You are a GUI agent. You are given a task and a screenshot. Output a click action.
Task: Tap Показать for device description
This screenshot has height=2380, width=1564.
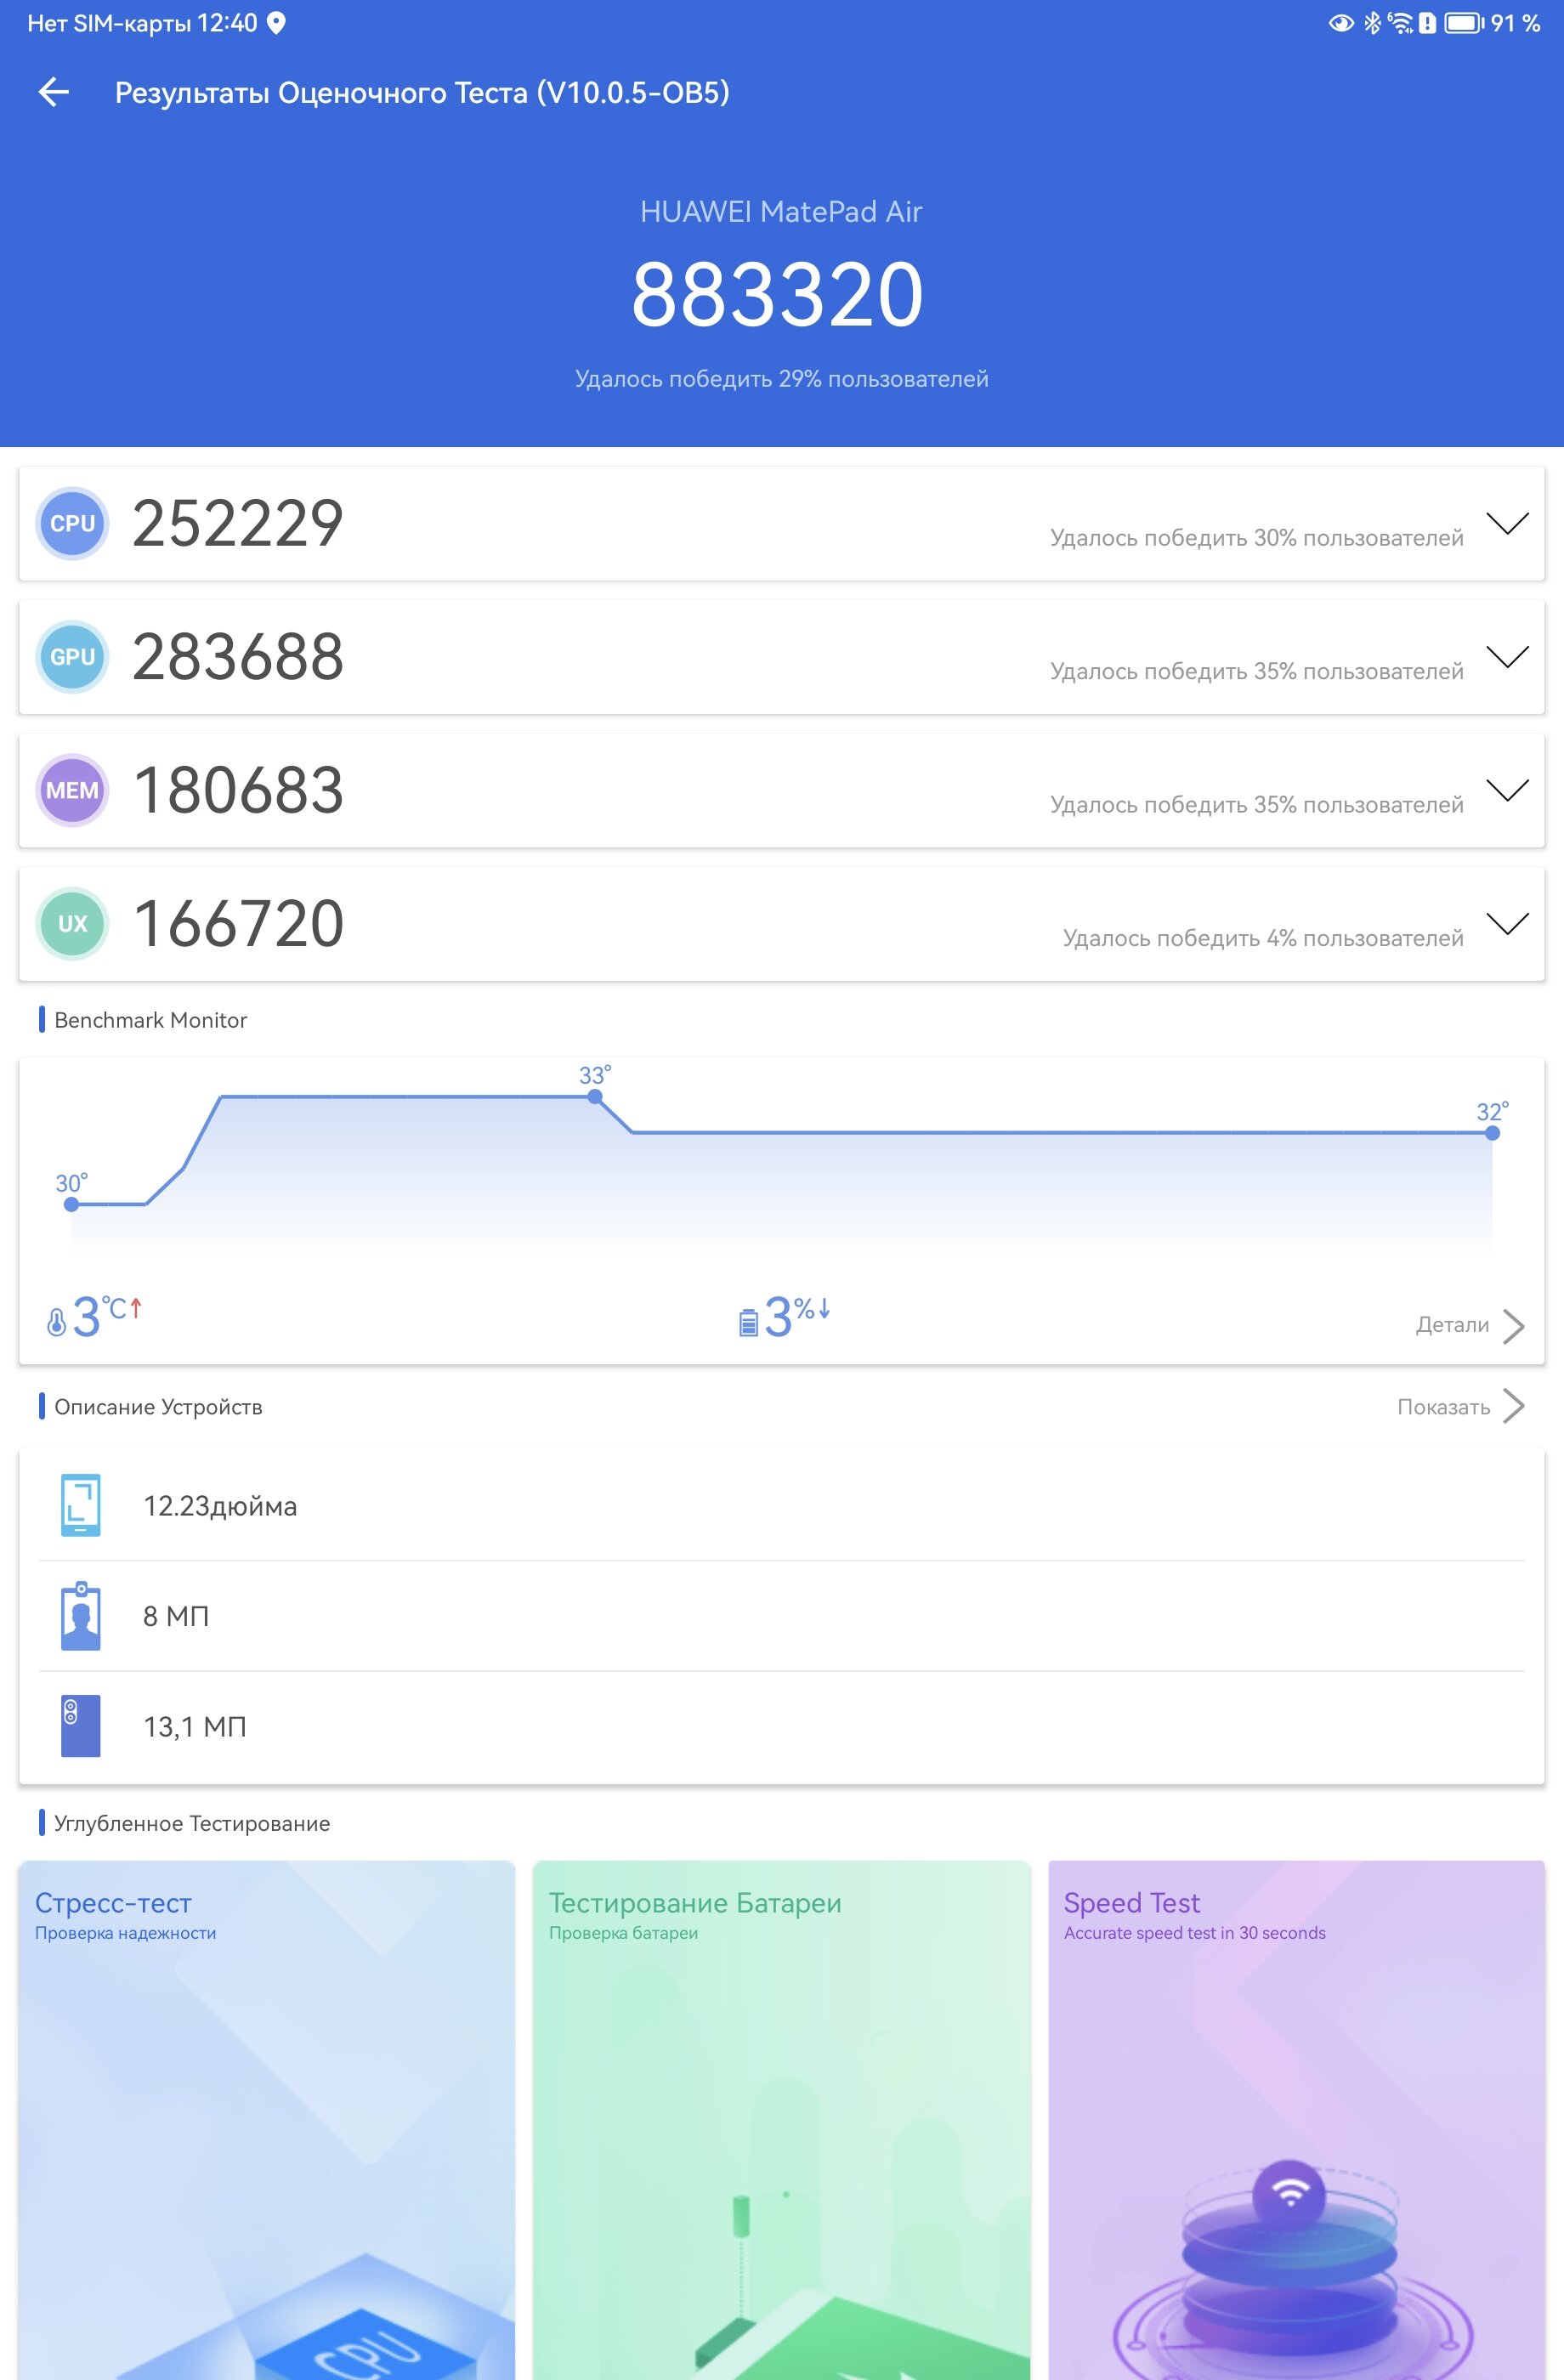[1443, 1407]
